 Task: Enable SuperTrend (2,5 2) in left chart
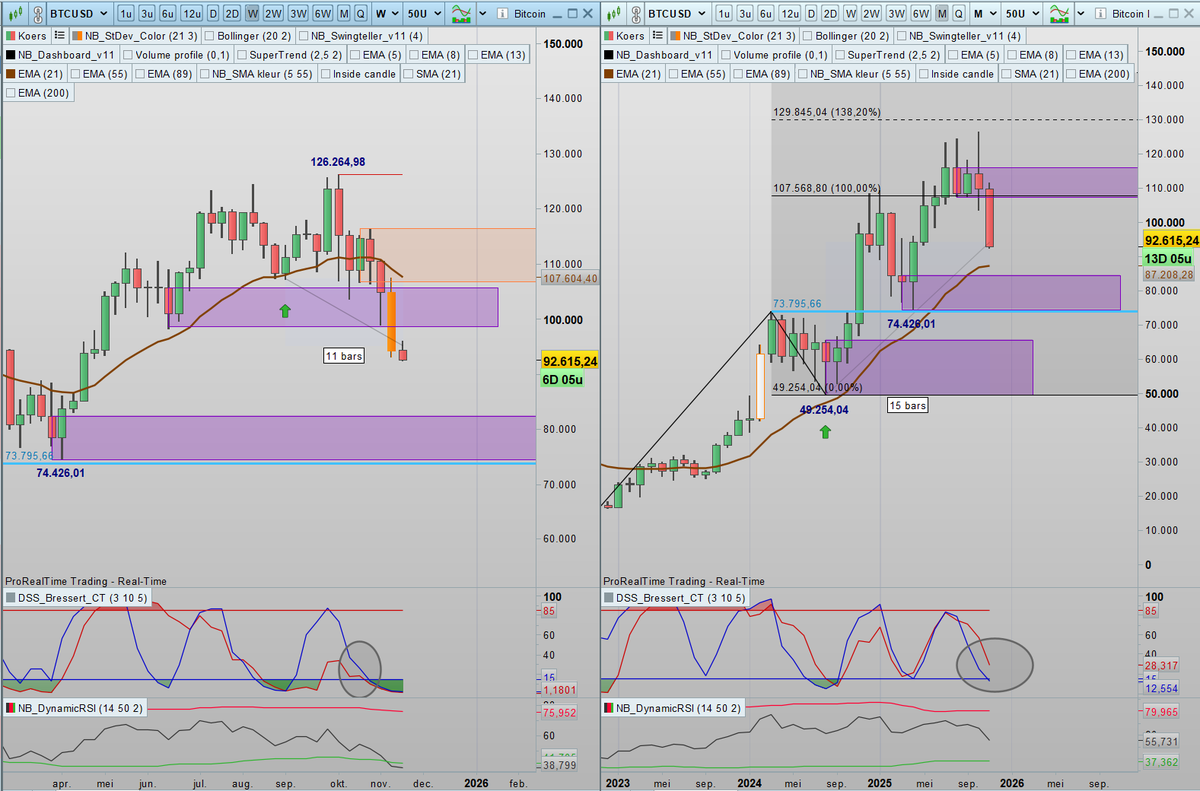240,55
